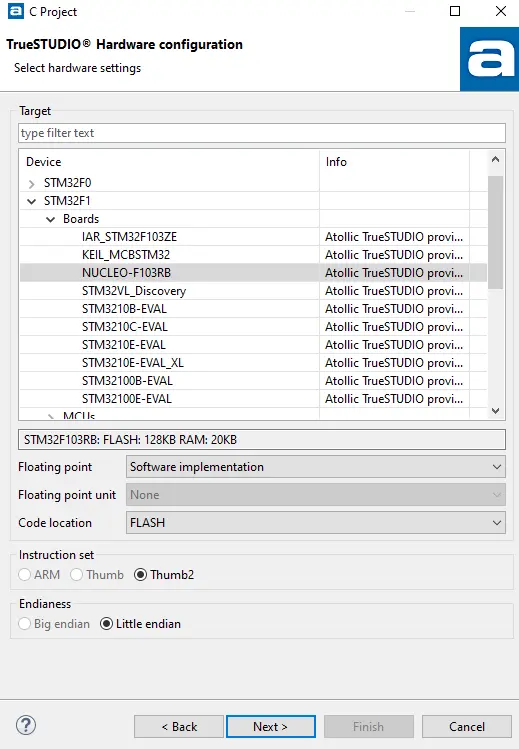Image resolution: width=519 pixels, height=749 pixels.
Task: Expand the STM32F0 device family
Action: (x=32, y=183)
